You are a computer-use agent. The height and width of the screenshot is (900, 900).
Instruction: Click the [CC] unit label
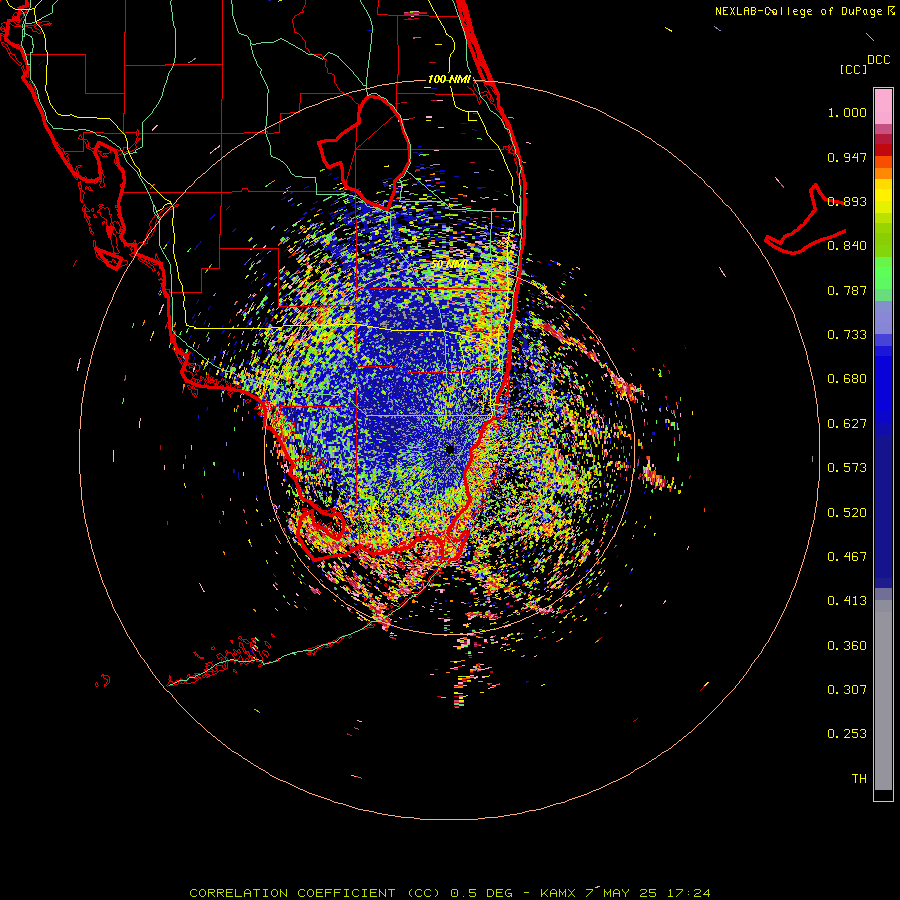point(854,69)
